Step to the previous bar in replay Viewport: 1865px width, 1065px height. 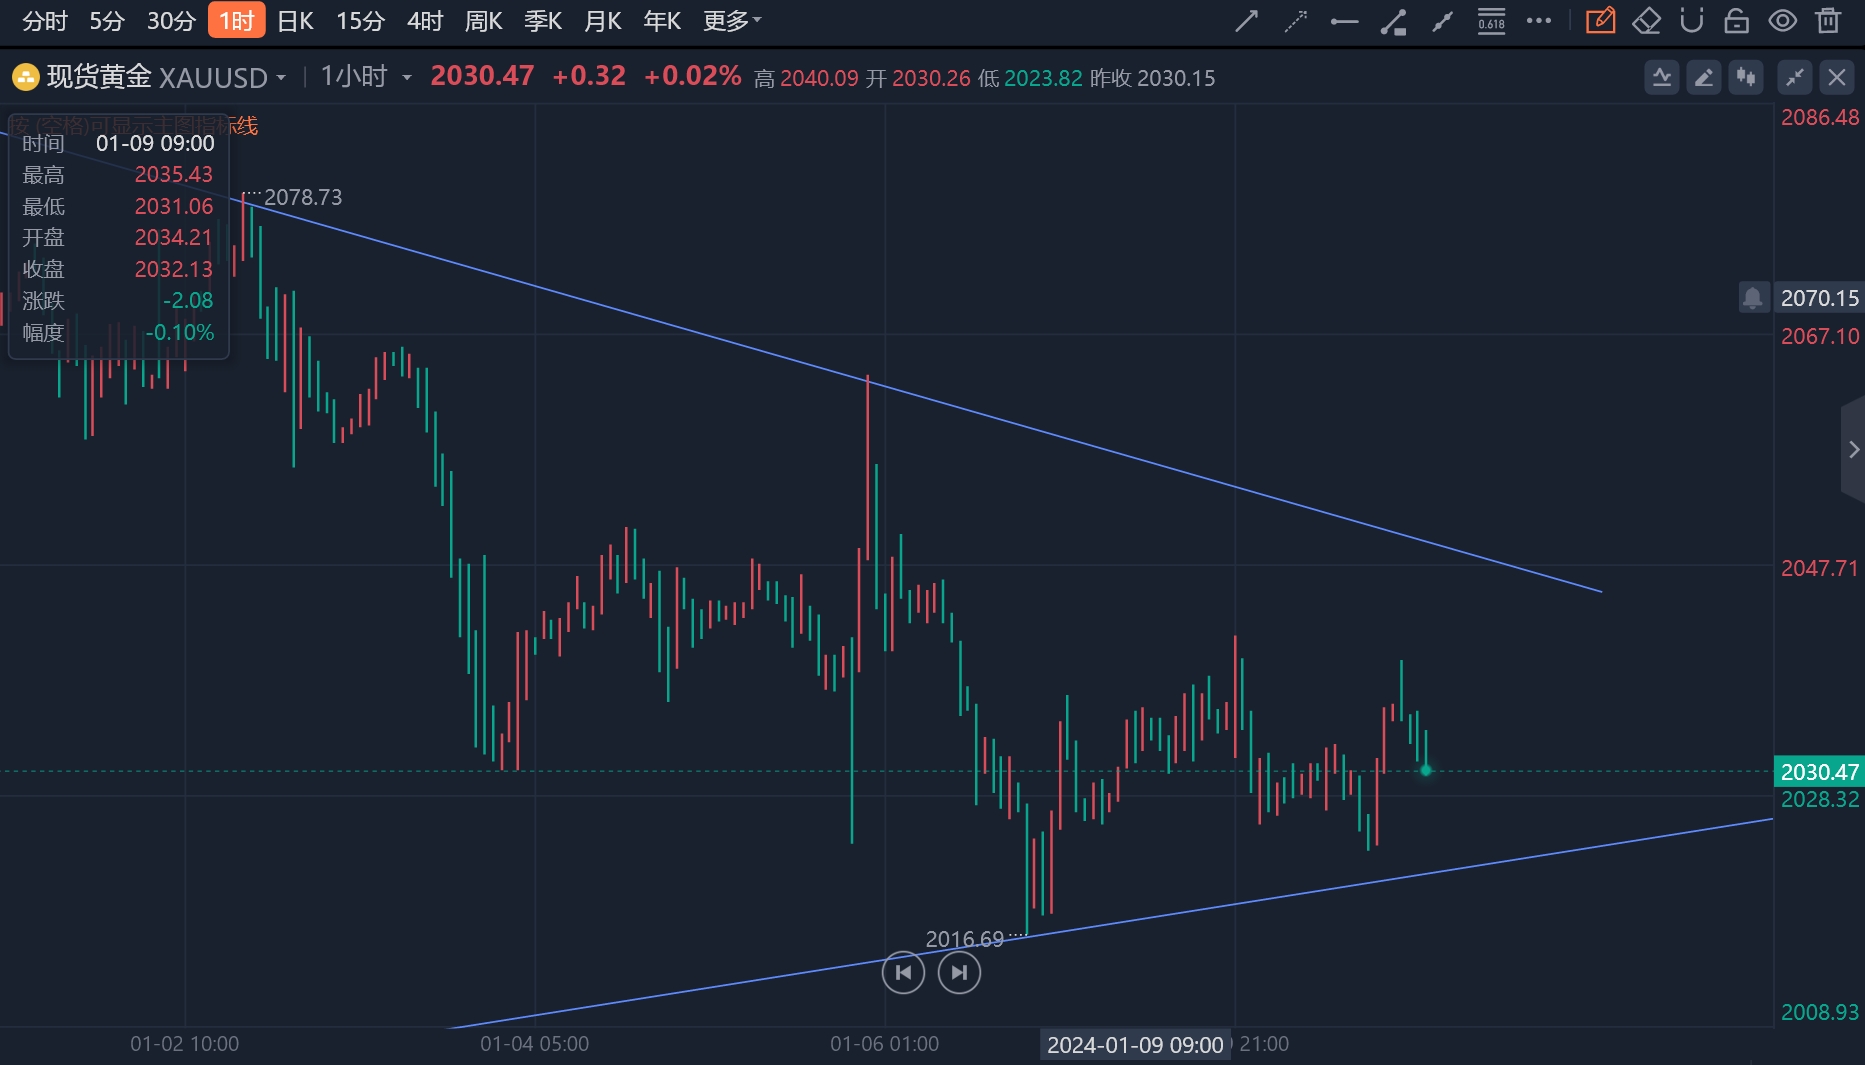coord(903,972)
